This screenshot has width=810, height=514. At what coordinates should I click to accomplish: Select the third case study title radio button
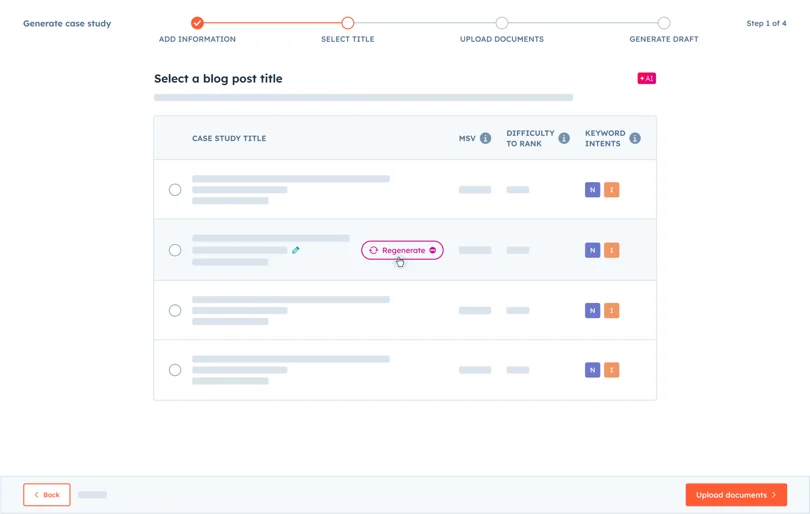point(175,310)
